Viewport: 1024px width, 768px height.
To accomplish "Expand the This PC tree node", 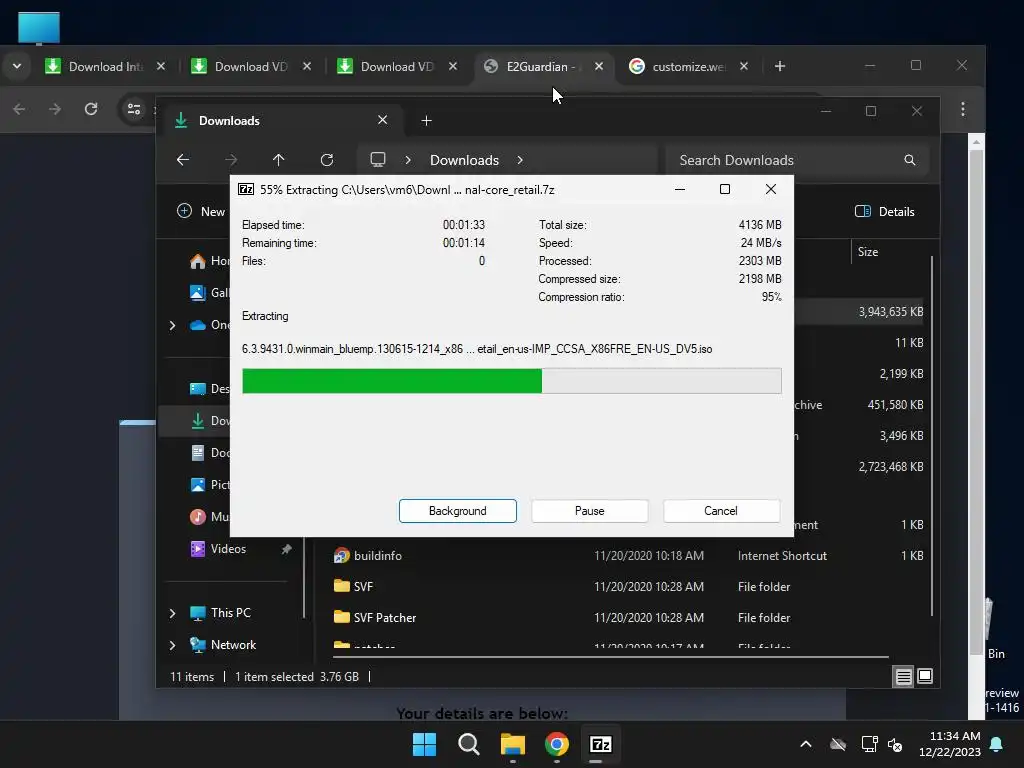I will [x=172, y=613].
